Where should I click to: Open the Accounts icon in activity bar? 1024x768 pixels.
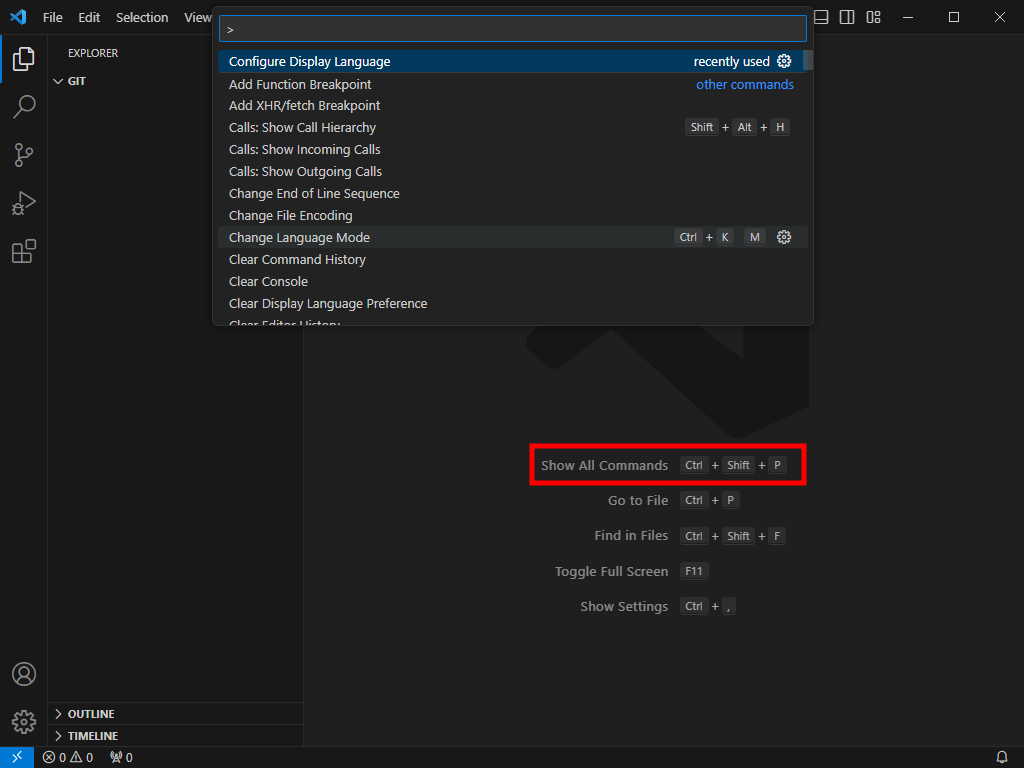click(24, 674)
